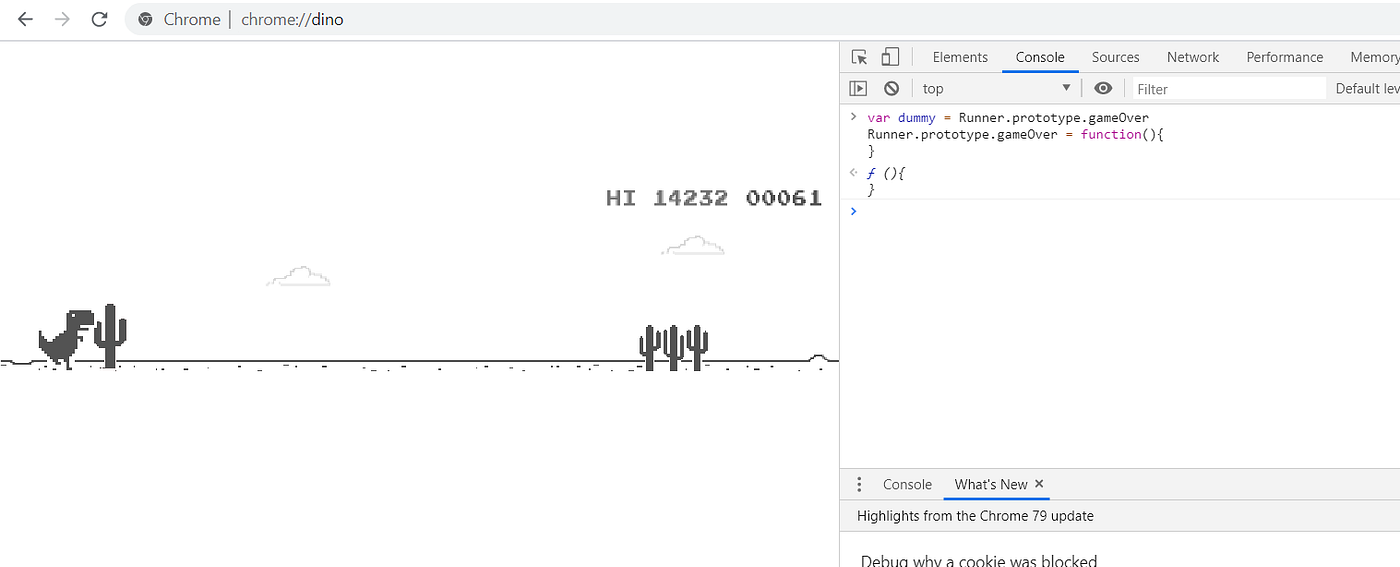Reload the chrome://dino page

point(99,19)
